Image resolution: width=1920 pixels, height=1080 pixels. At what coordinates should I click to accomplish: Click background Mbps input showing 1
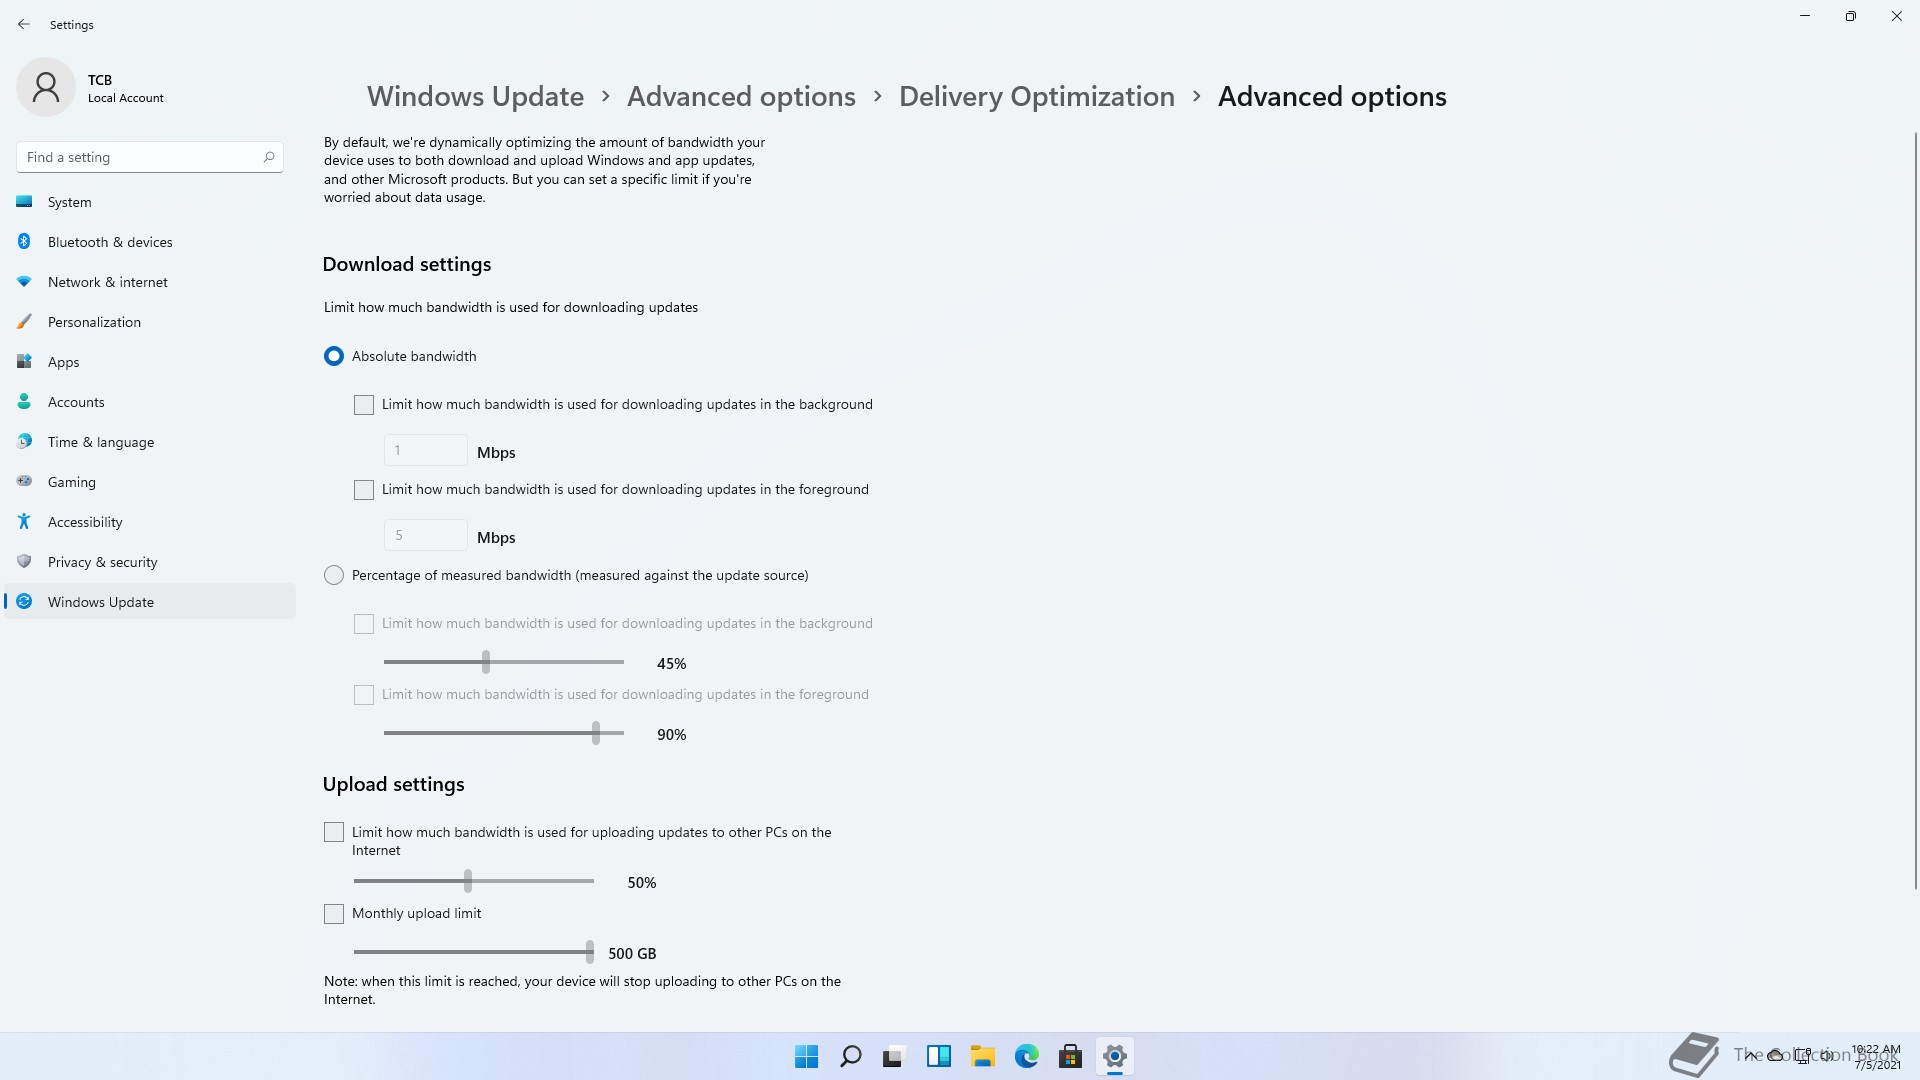[x=425, y=450]
